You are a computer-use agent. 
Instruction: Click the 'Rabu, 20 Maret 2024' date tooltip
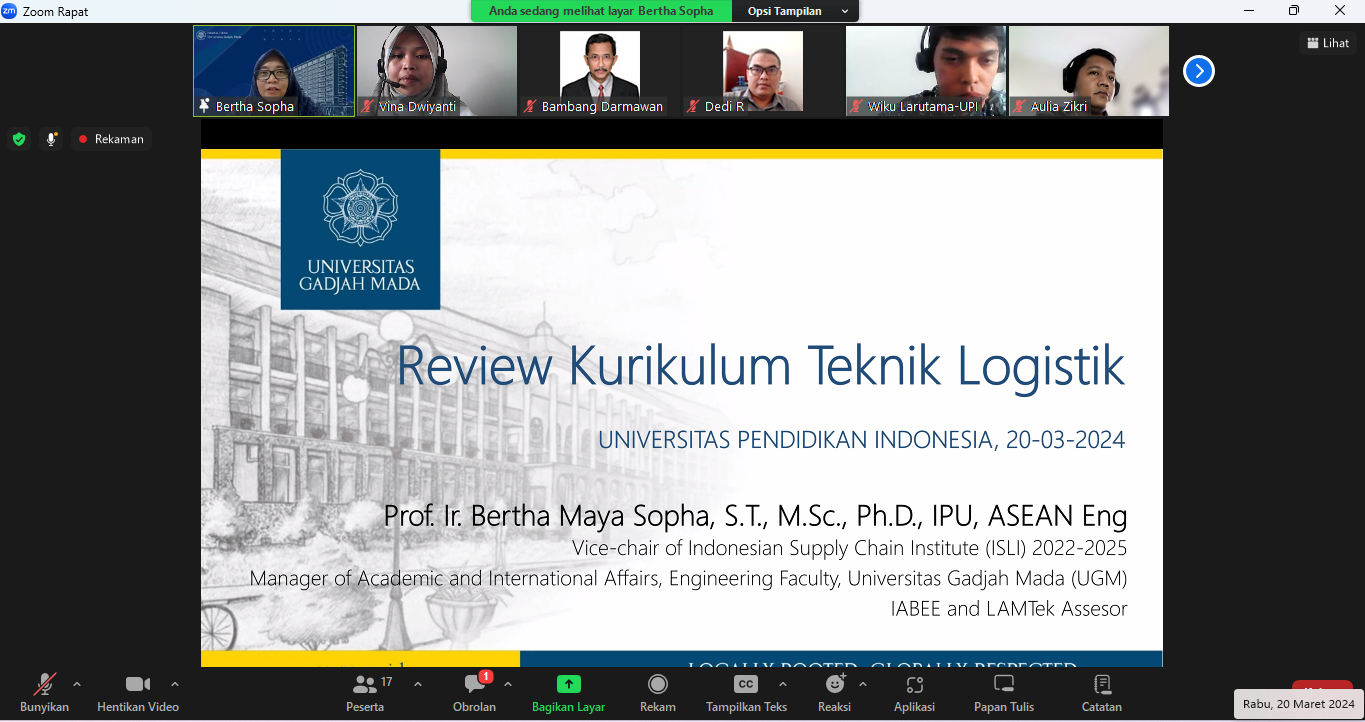point(1298,704)
